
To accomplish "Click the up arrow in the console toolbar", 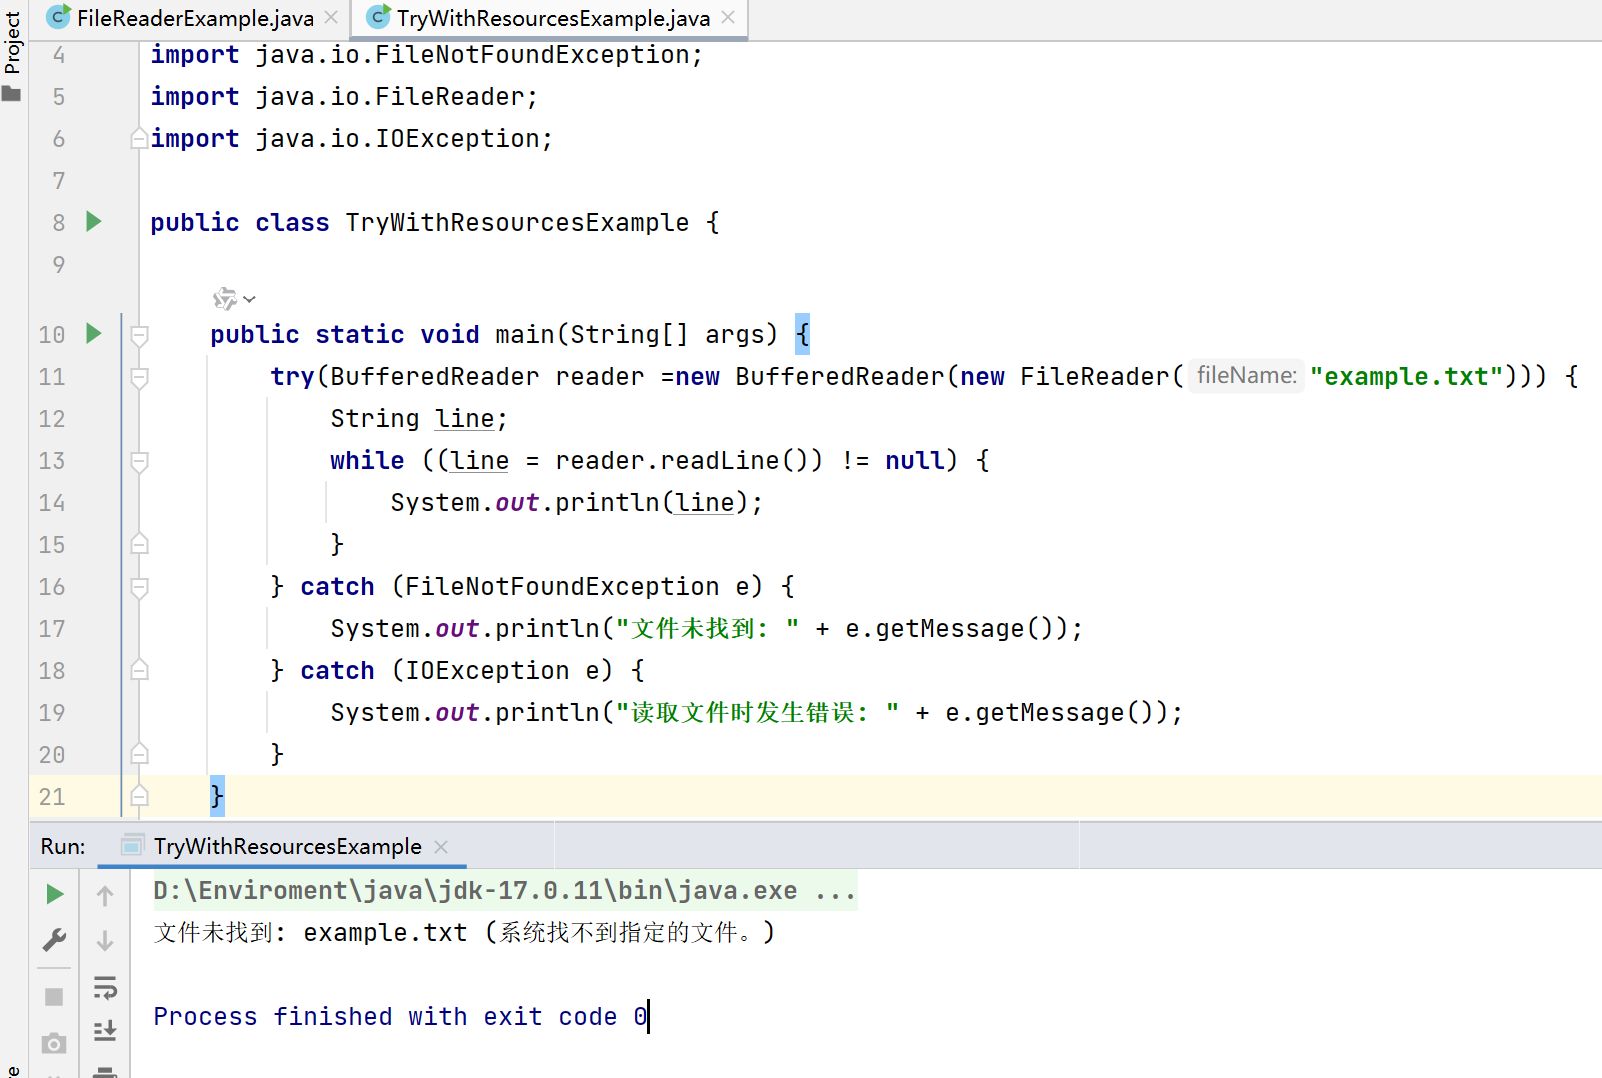I will (105, 894).
